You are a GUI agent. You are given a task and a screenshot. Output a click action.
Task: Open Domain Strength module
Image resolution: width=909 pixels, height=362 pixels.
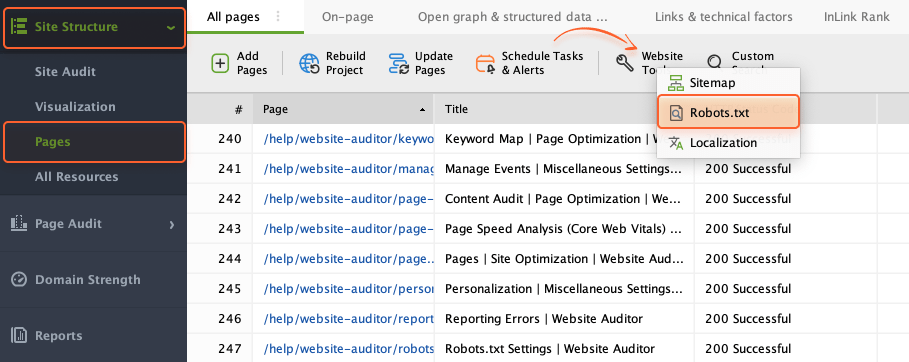(x=88, y=280)
